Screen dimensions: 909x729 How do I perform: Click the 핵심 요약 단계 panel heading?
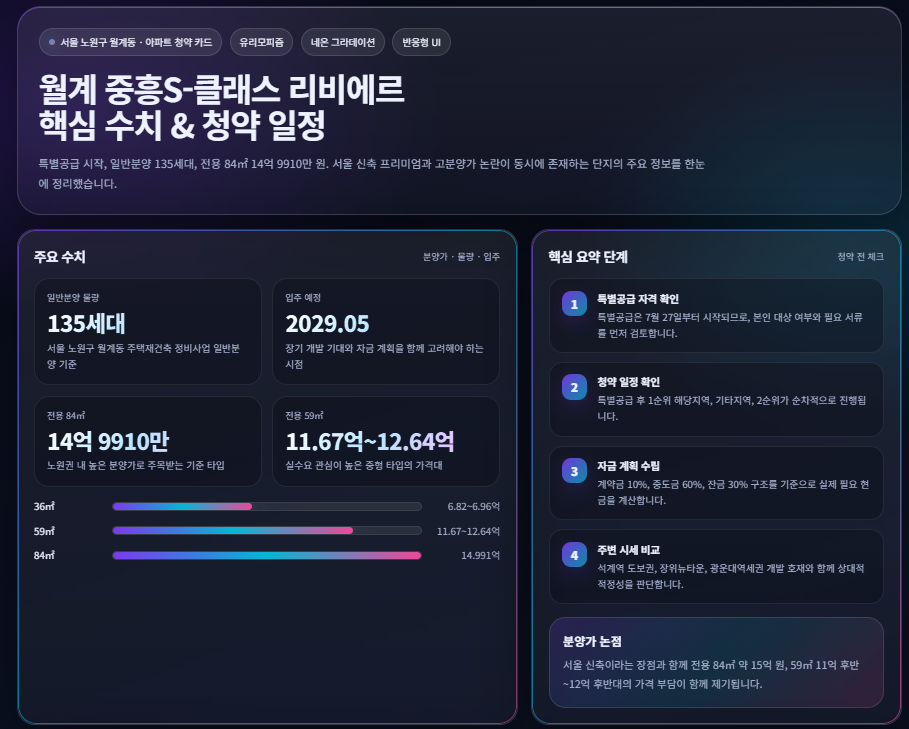tap(588, 257)
